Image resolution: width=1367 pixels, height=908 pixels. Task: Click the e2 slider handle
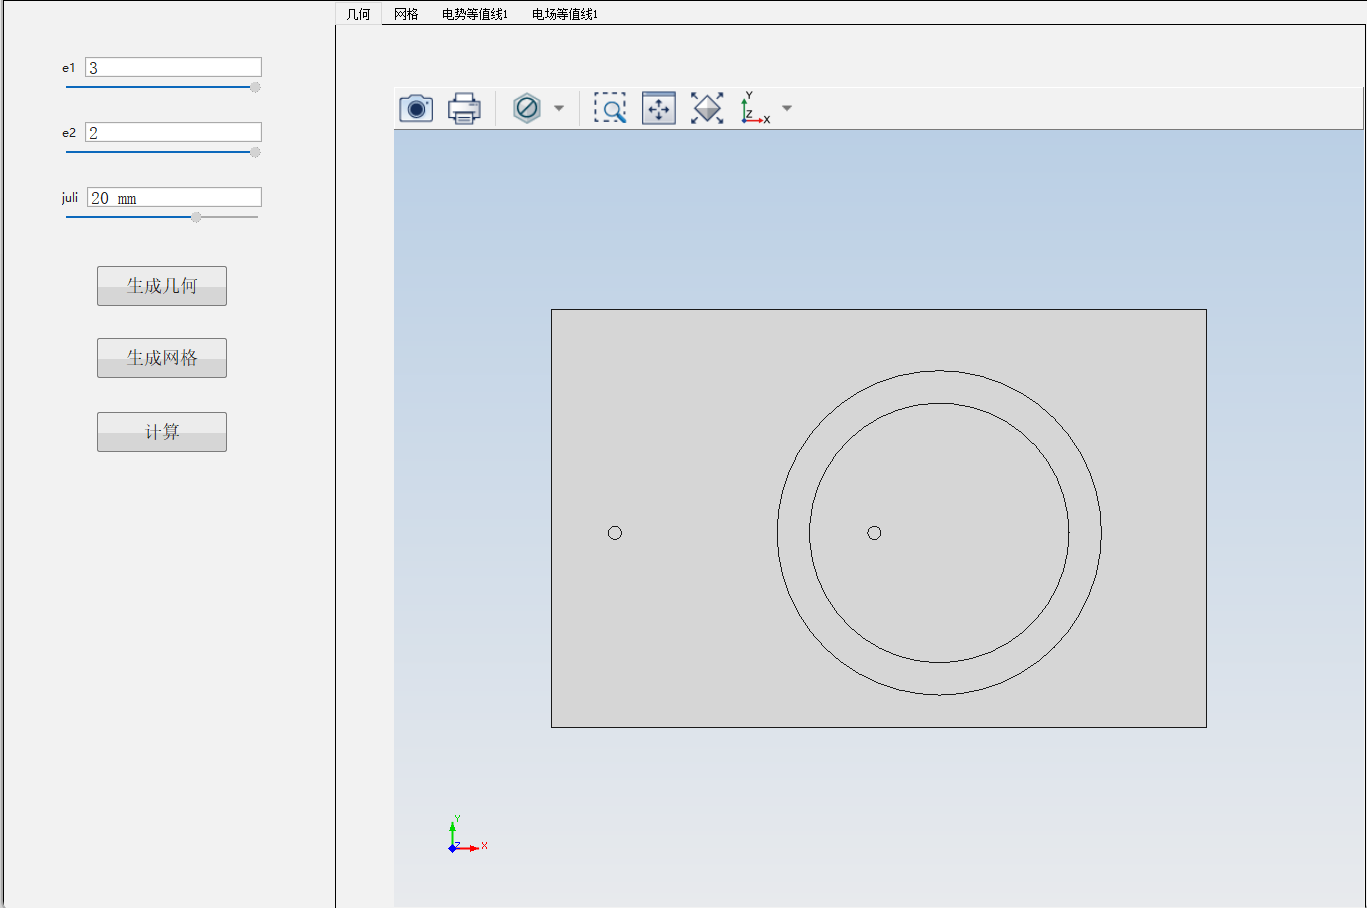point(255,152)
